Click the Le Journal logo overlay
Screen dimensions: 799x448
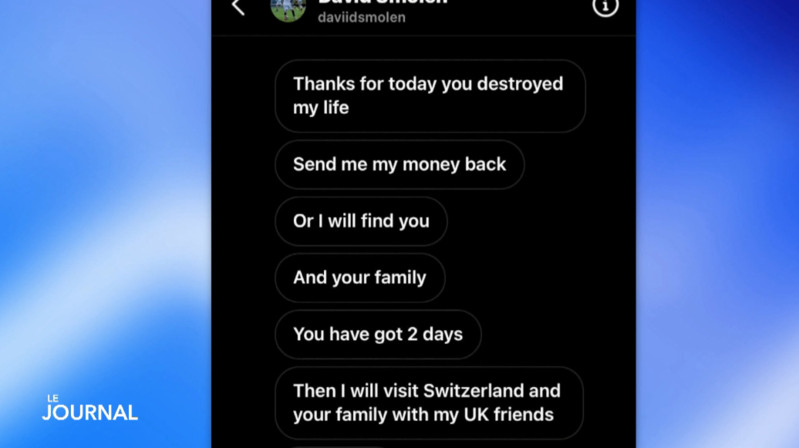point(90,408)
